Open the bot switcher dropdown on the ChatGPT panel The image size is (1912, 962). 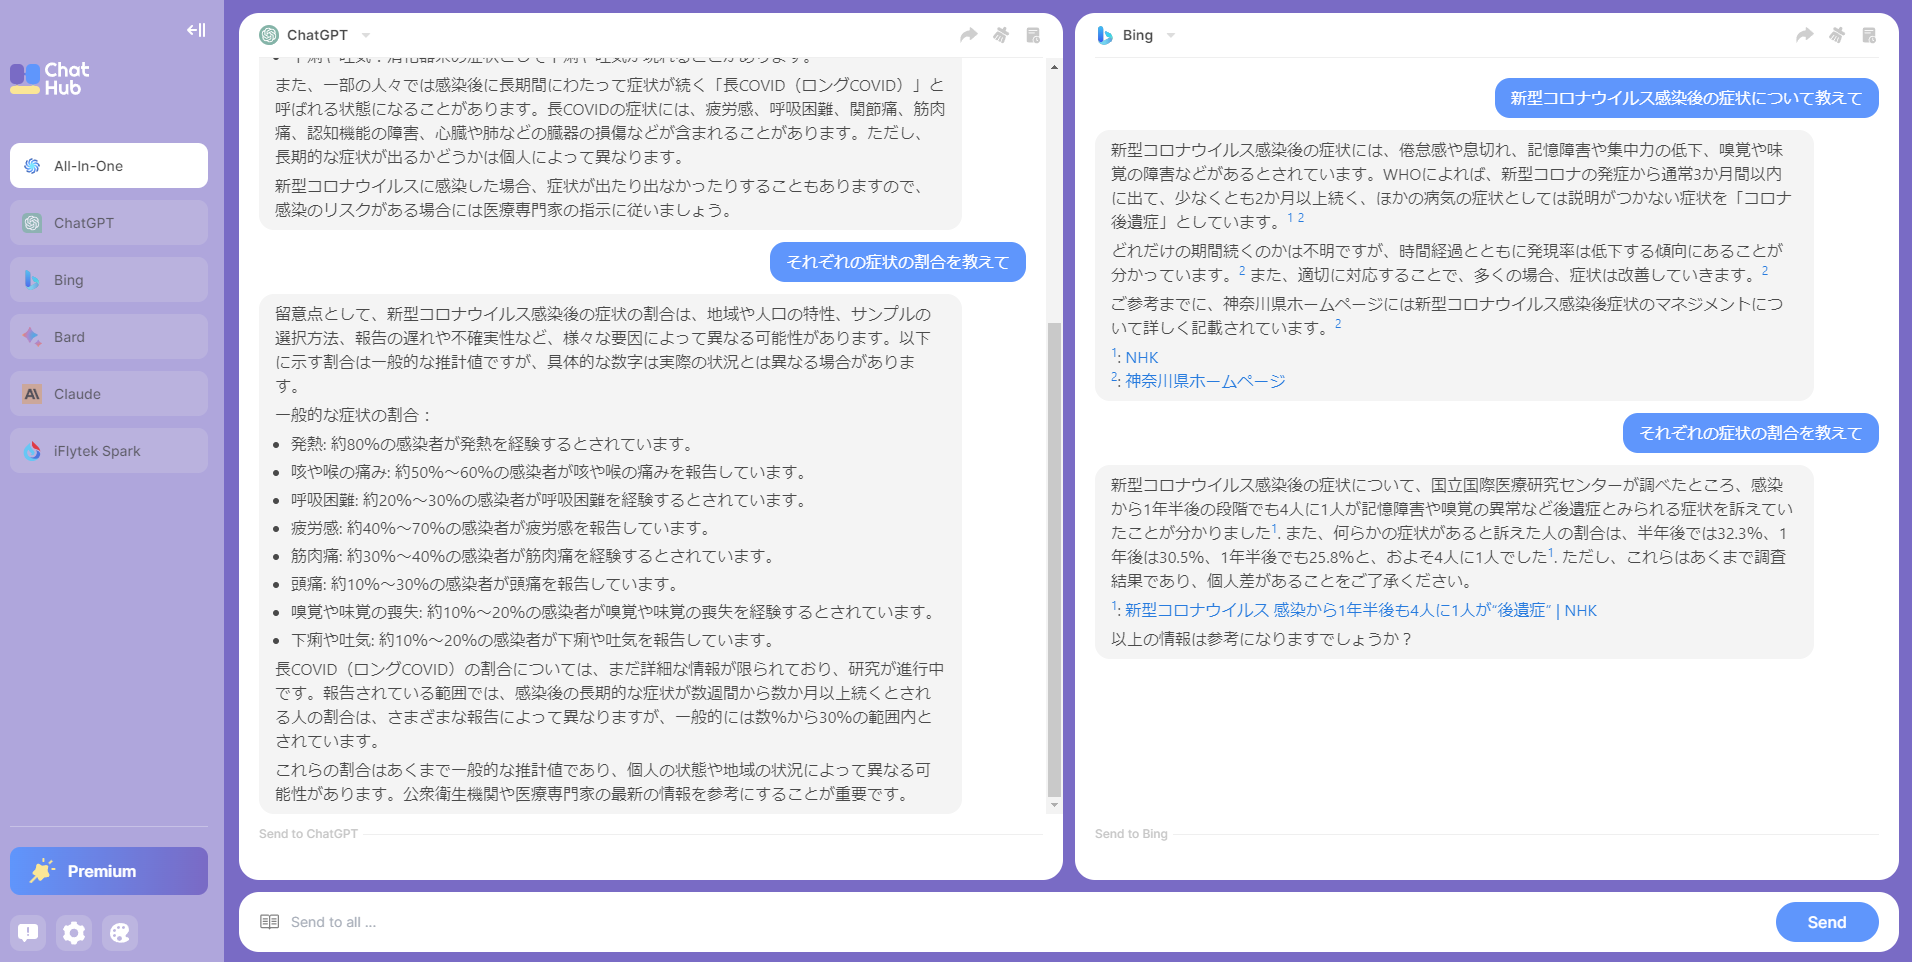366,35
